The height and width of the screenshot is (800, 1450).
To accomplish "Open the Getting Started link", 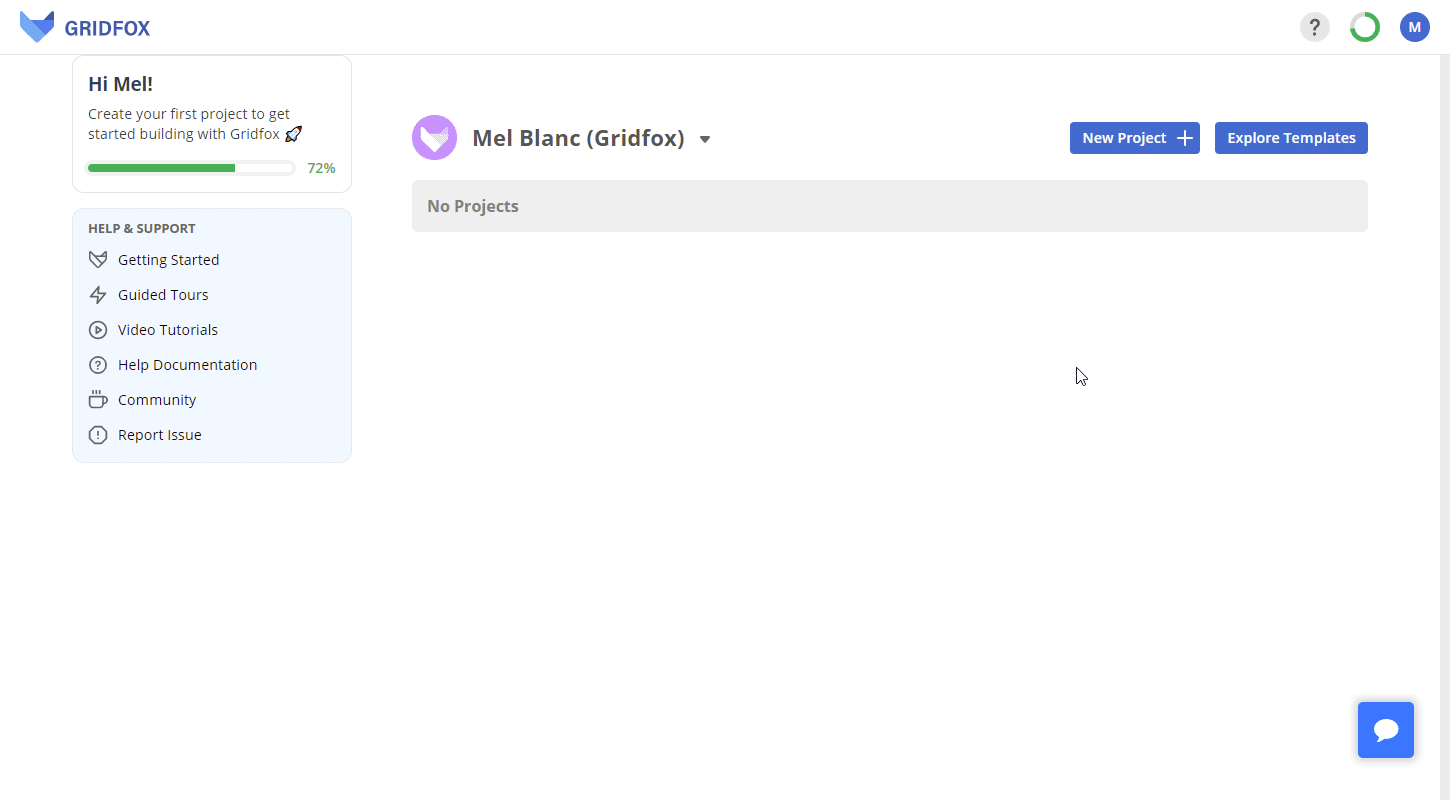I will [168, 260].
